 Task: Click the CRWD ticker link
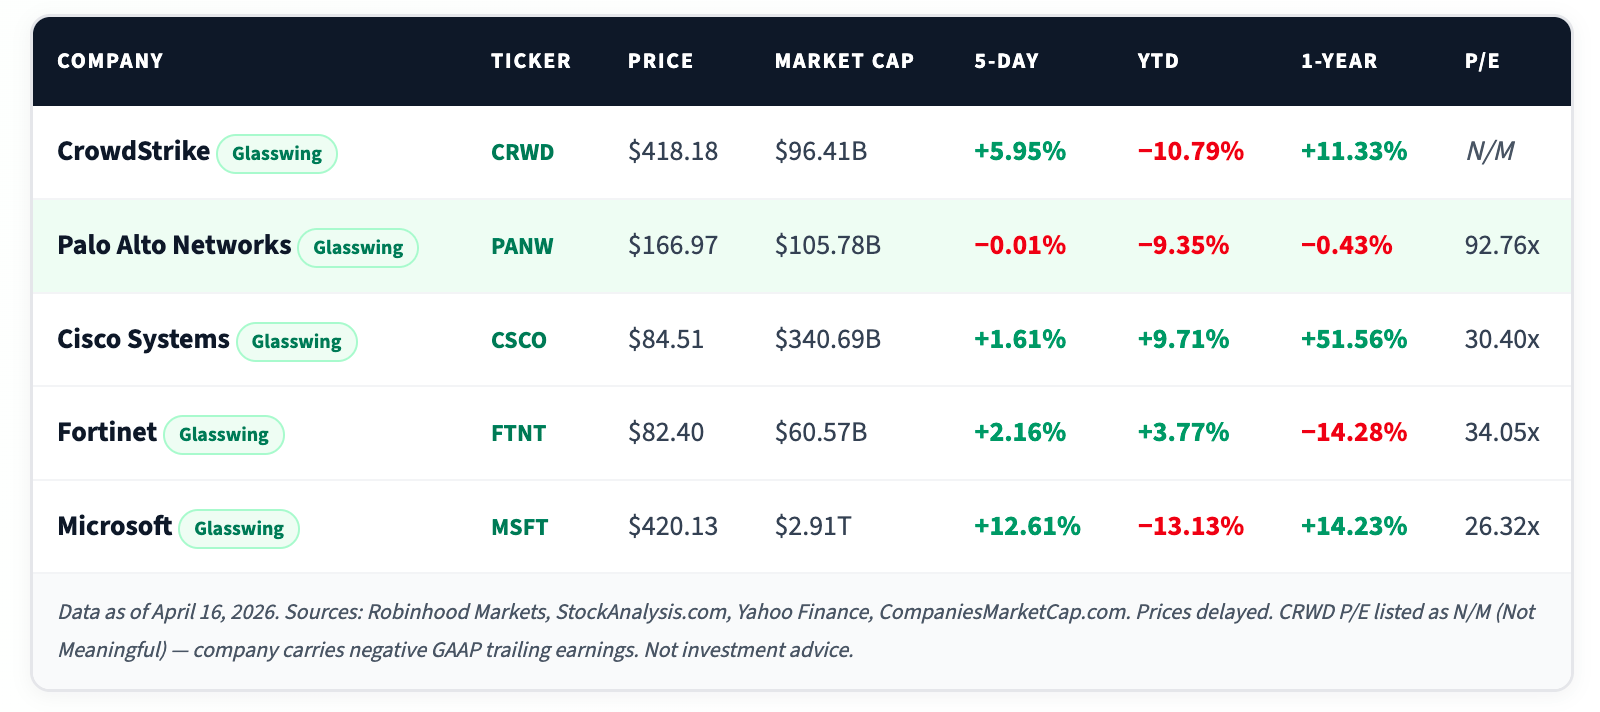point(522,152)
